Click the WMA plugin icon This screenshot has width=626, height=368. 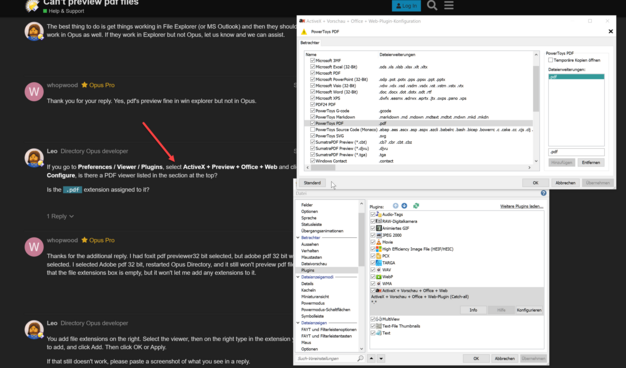point(379,283)
